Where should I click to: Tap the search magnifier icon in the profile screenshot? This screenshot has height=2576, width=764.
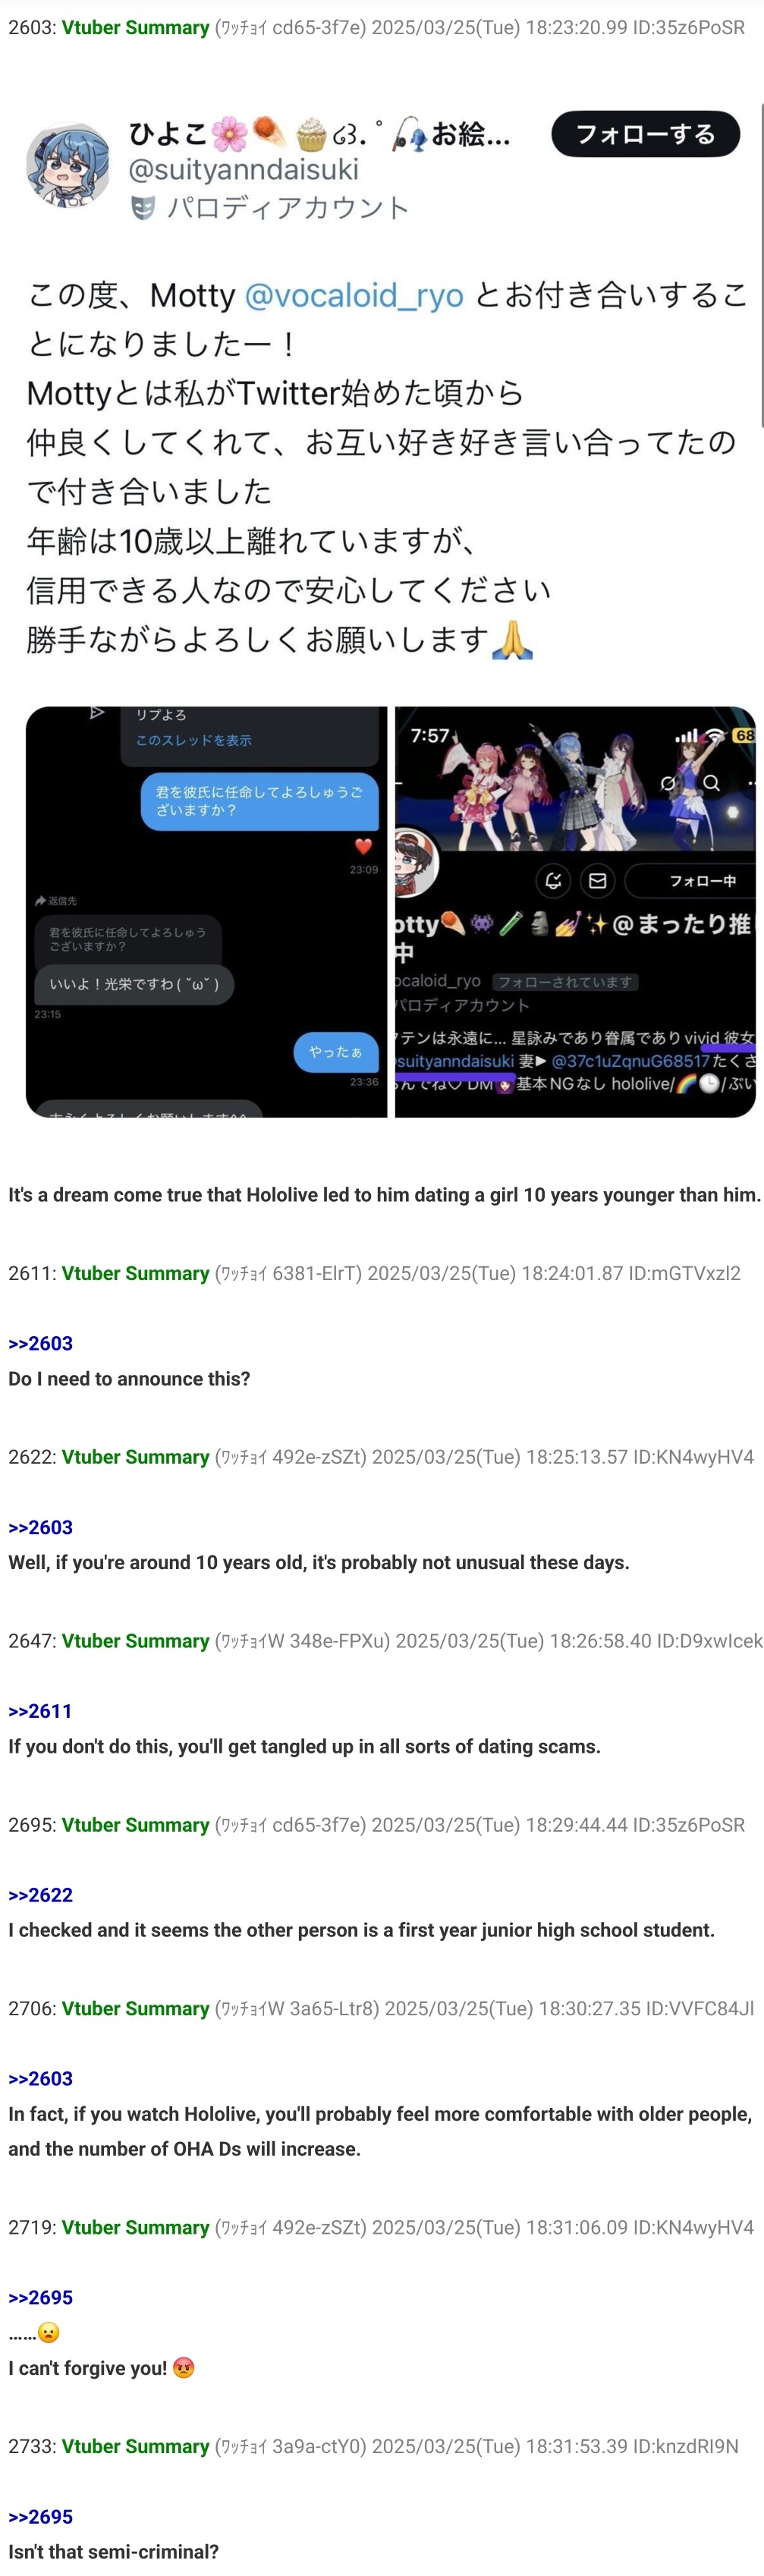point(711,783)
